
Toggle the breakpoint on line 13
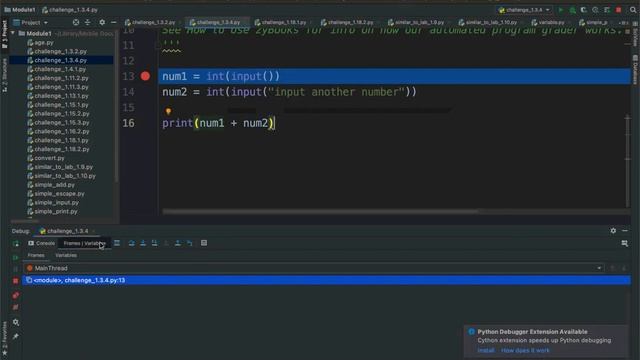[x=145, y=76]
